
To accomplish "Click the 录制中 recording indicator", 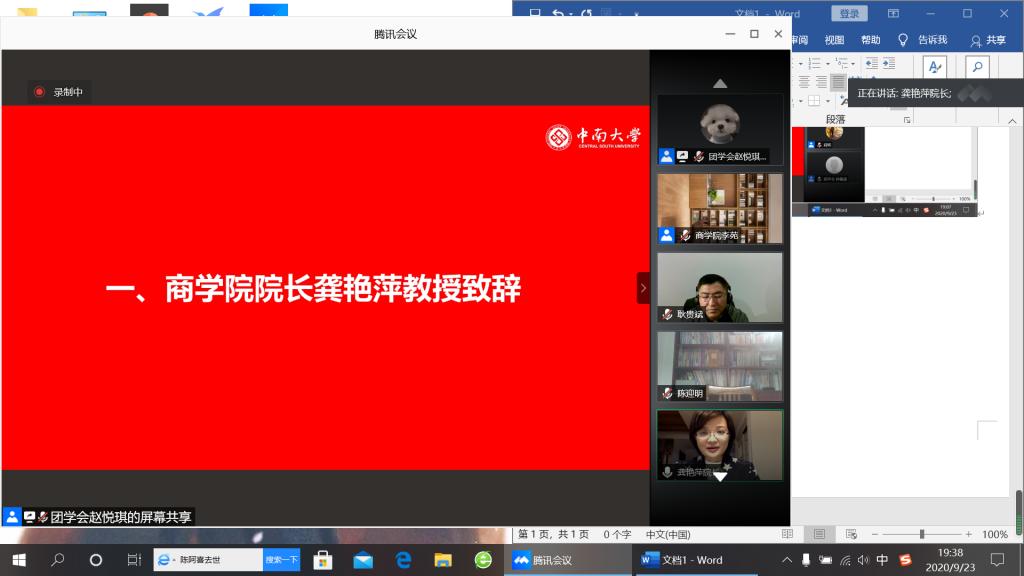I will (59, 92).
